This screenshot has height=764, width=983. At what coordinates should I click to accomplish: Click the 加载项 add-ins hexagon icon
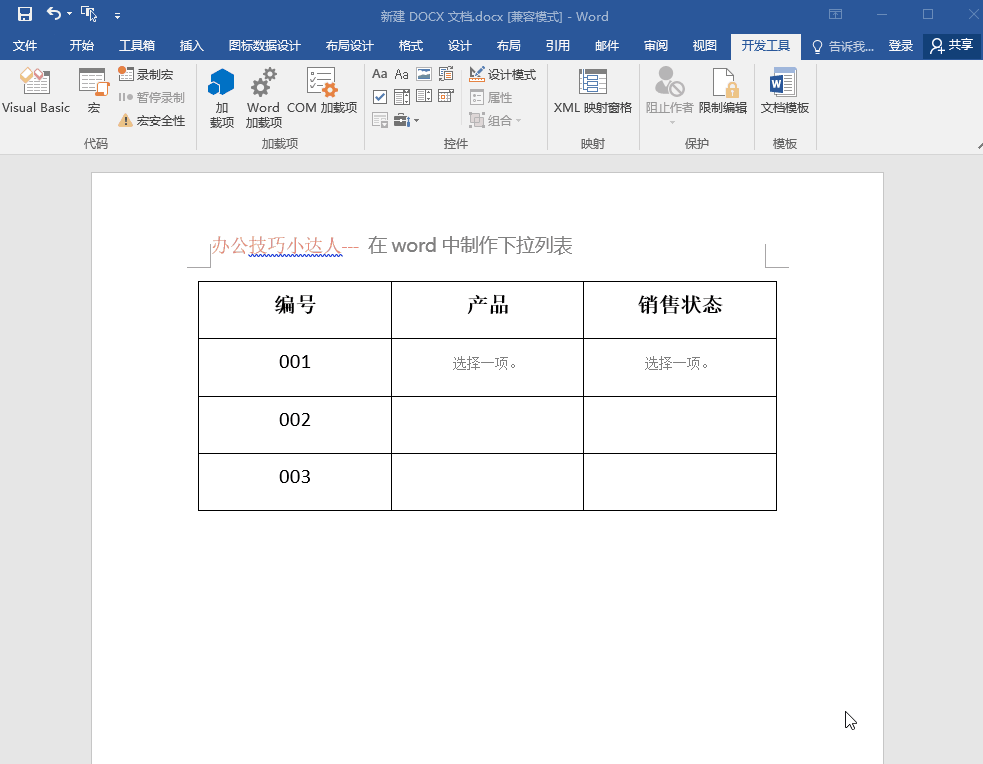[221, 98]
